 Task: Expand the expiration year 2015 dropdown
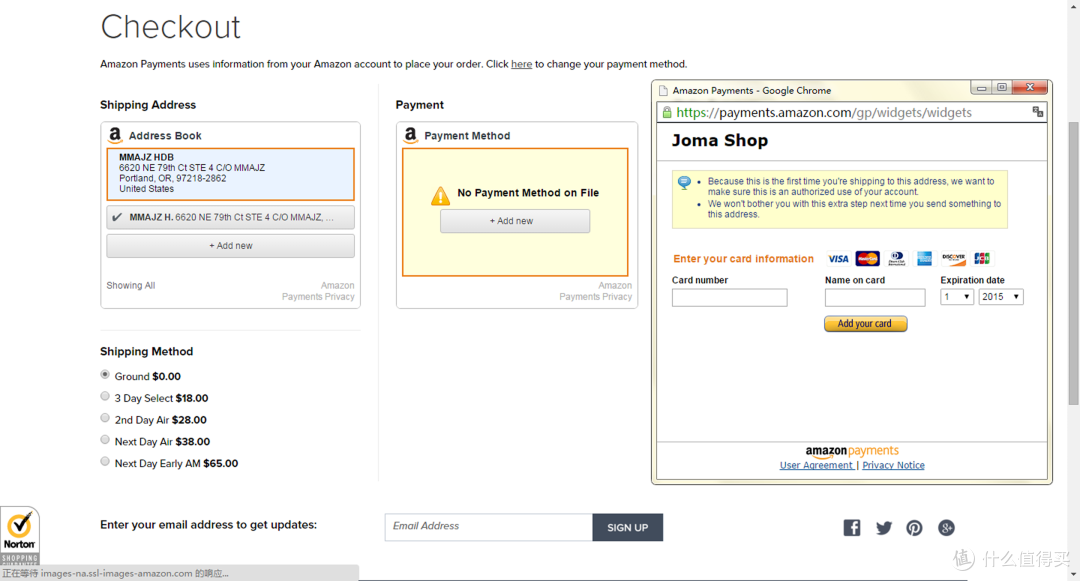click(x=1001, y=297)
